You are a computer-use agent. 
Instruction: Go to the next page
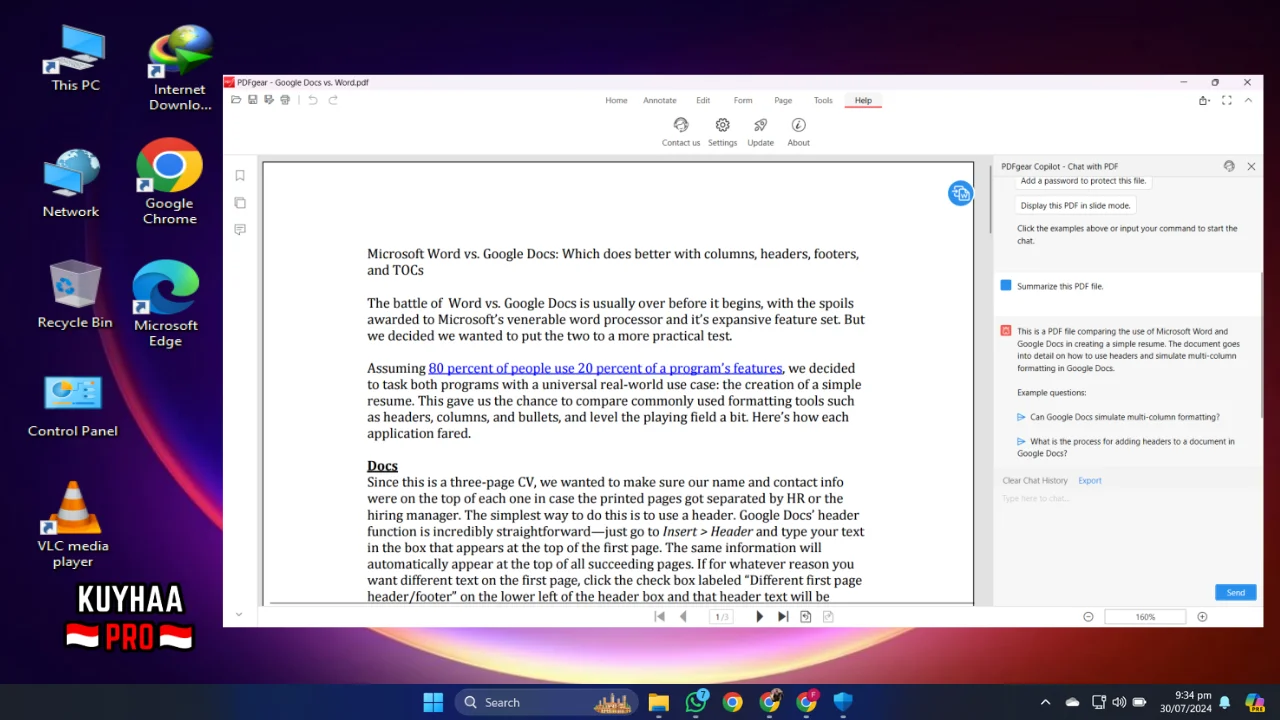(759, 617)
